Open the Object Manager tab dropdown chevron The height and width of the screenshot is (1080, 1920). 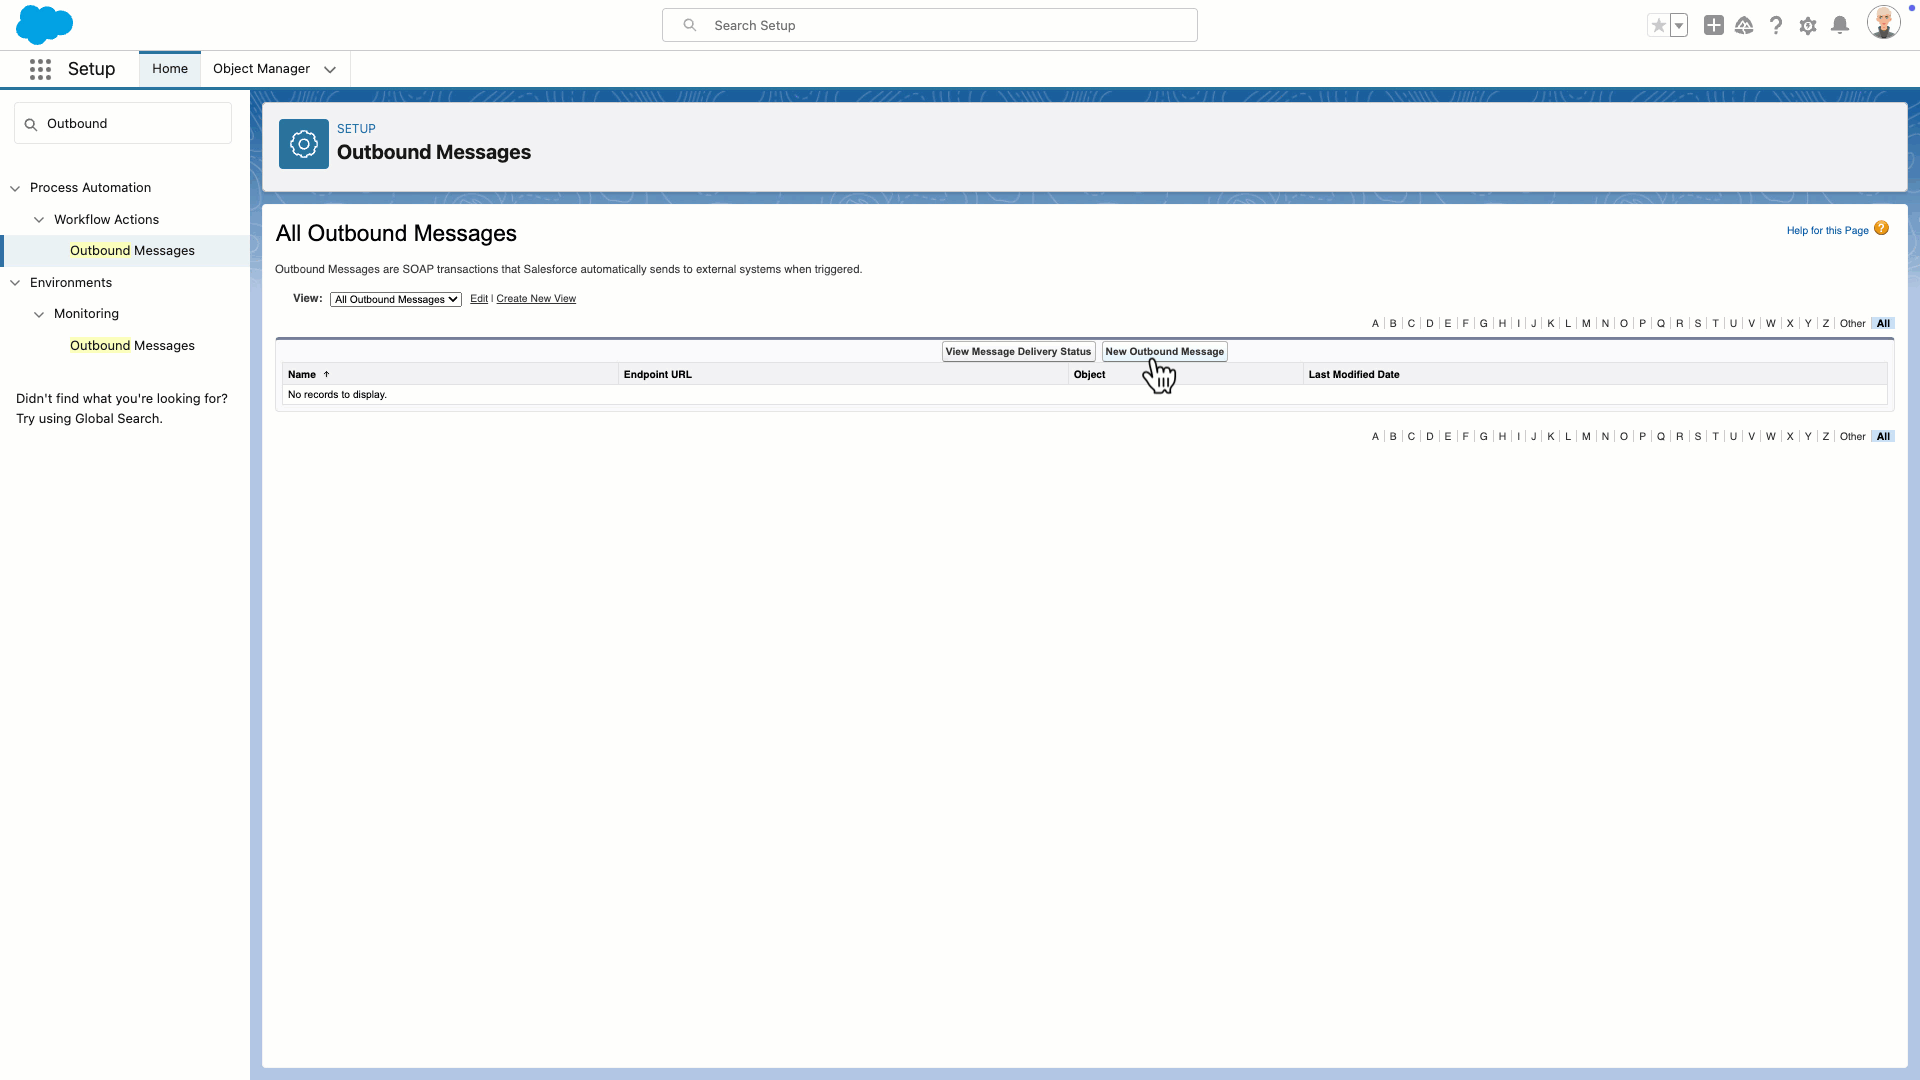pyautogui.click(x=330, y=69)
